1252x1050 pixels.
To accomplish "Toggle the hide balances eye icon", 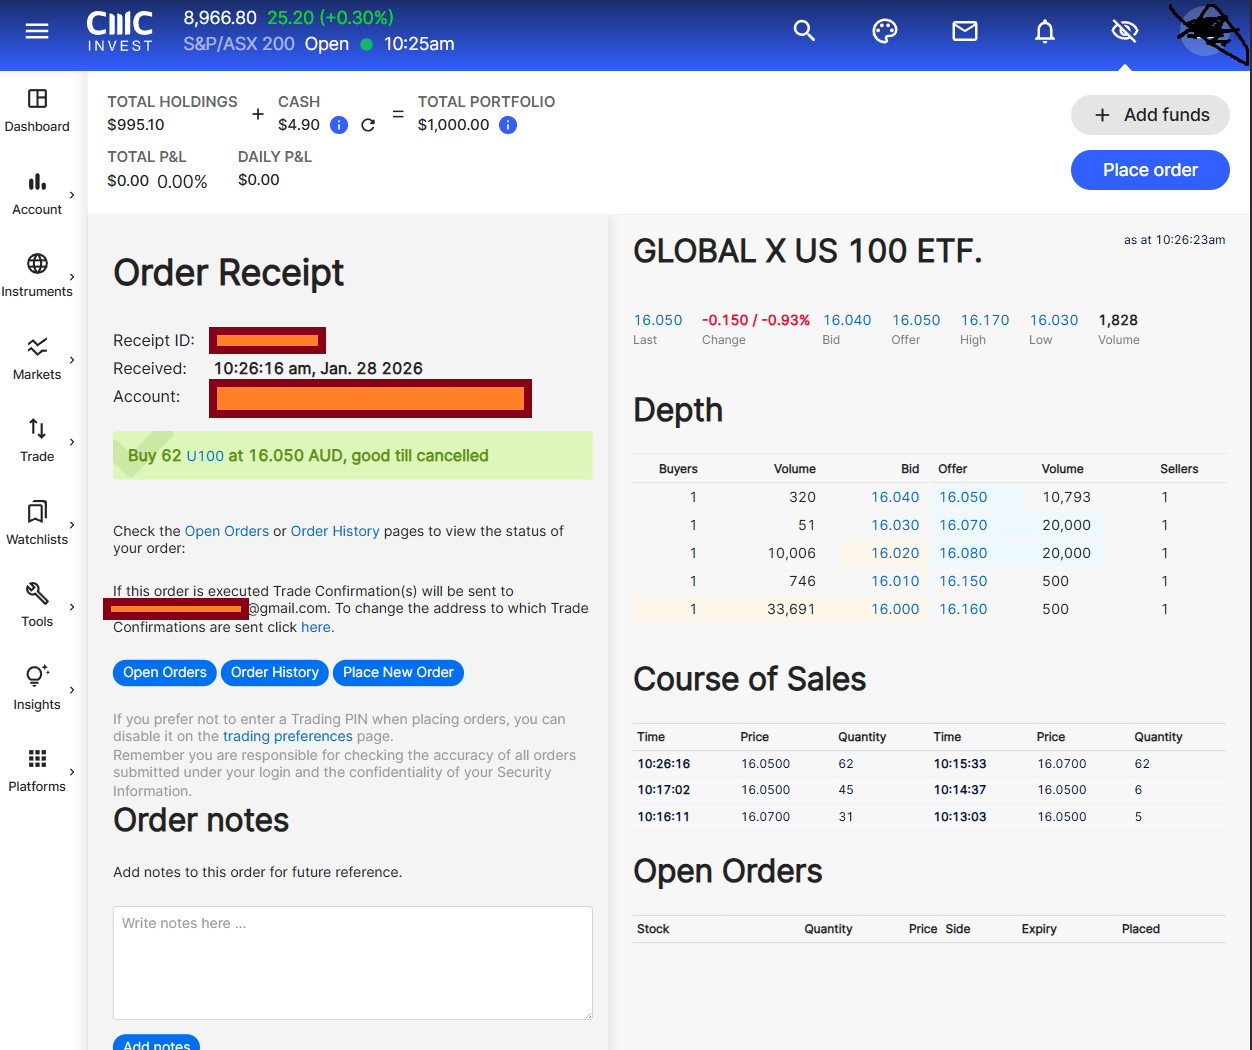I will 1125,31.
